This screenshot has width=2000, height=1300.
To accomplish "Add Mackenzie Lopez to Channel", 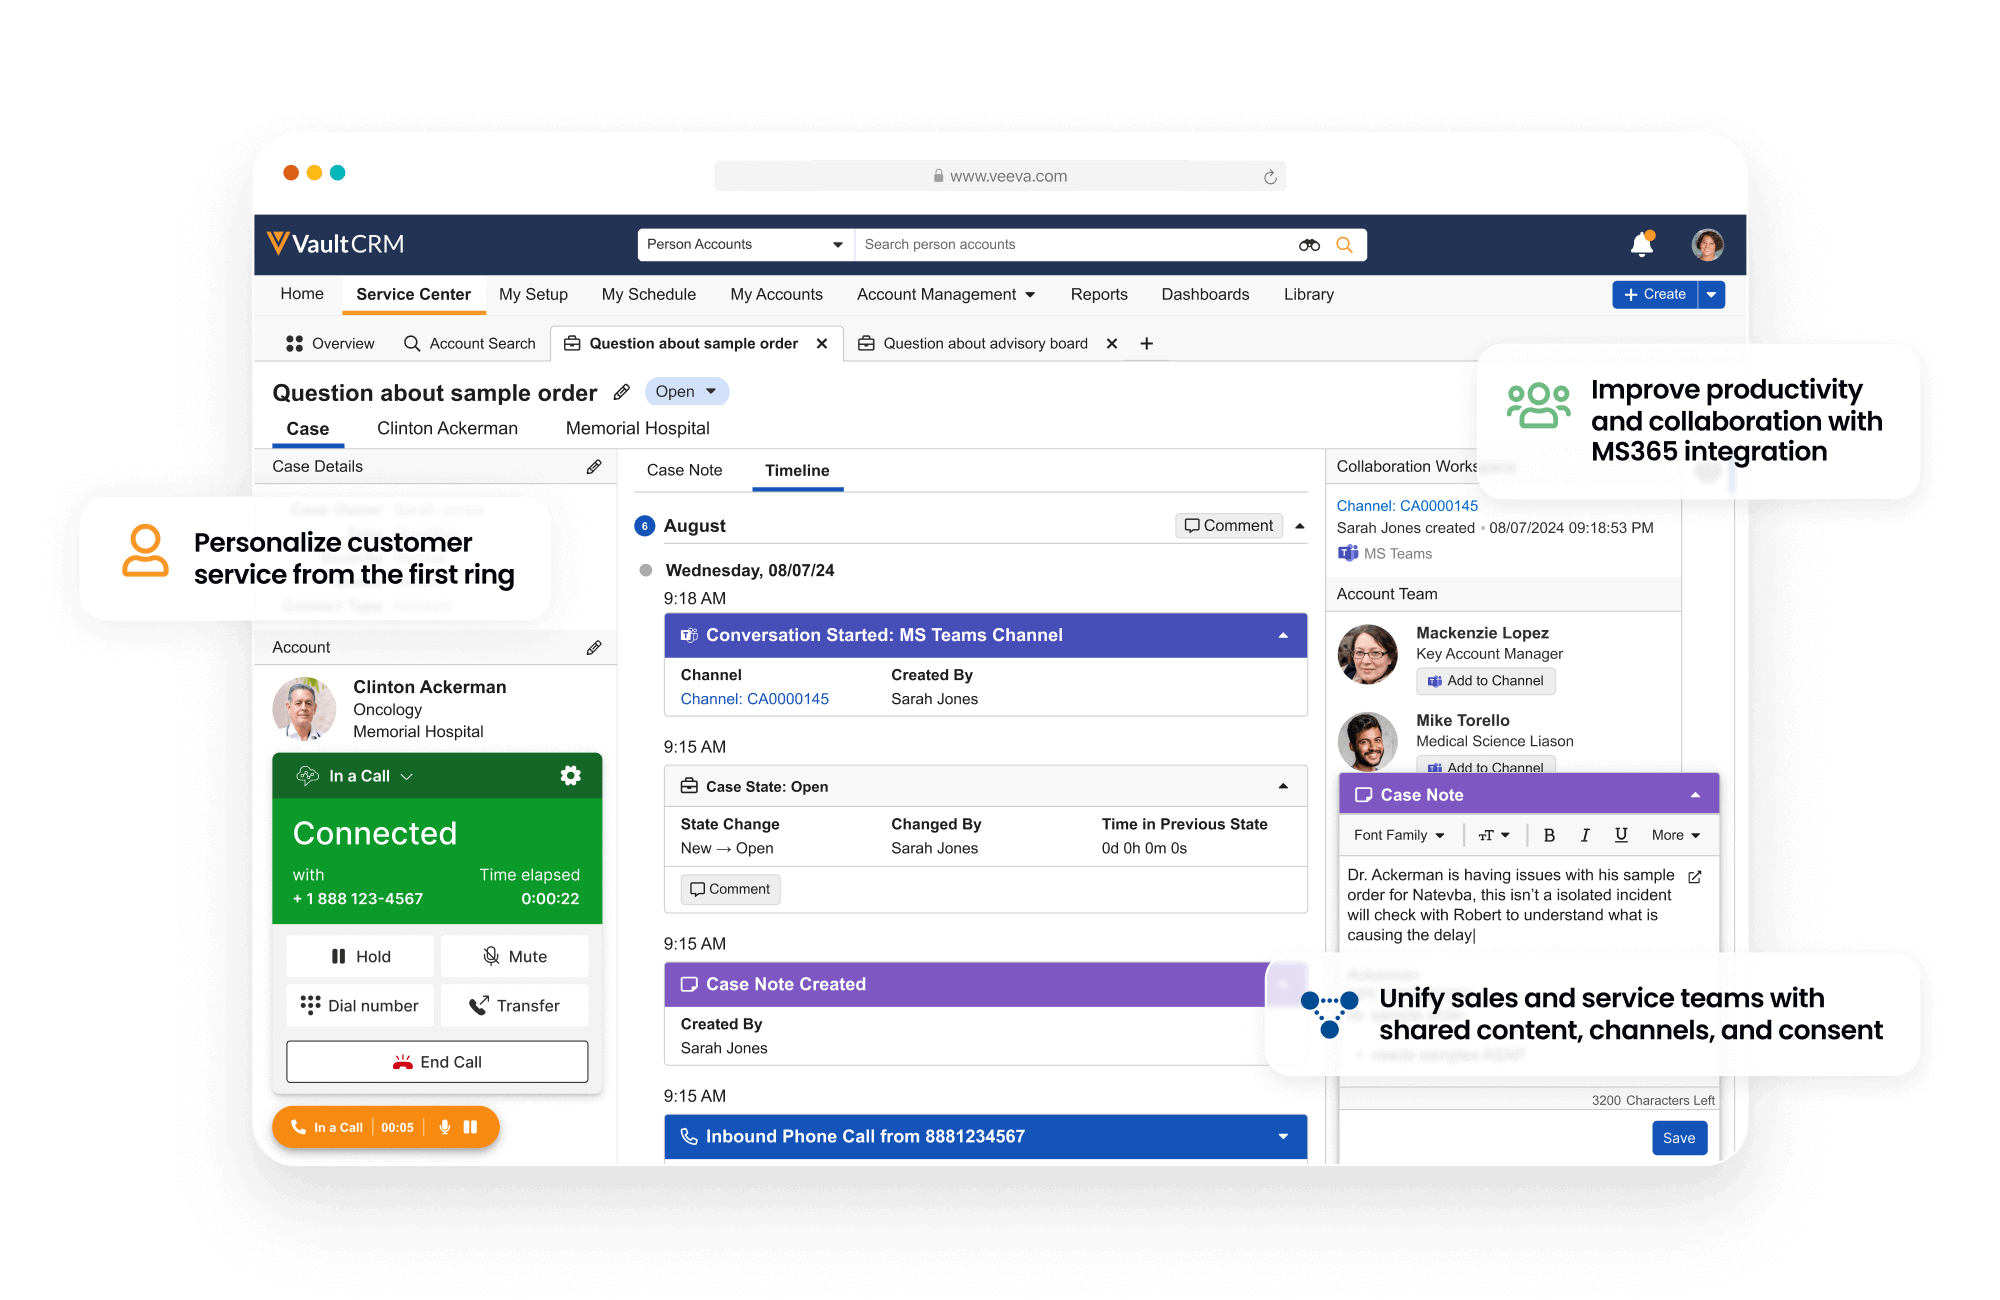I will click(1485, 682).
